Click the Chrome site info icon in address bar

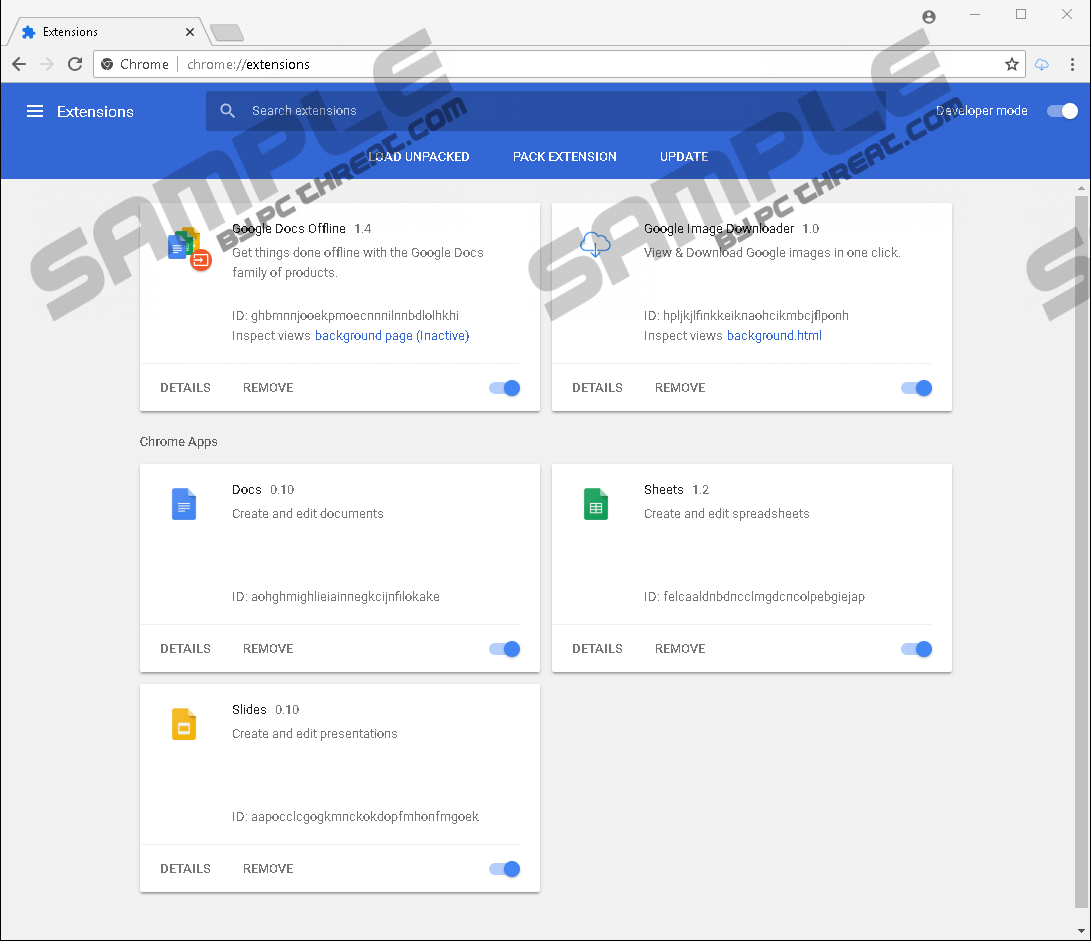pos(107,64)
